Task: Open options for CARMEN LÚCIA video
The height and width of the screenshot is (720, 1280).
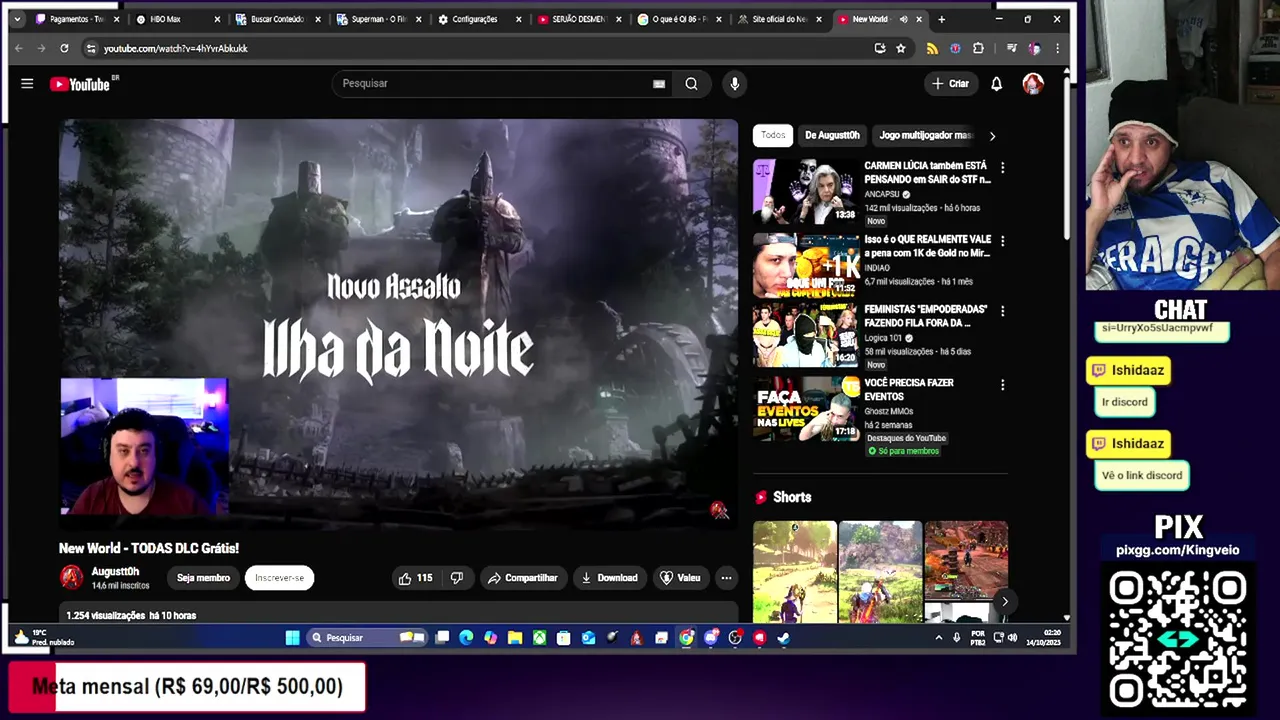Action: coord(1002,167)
